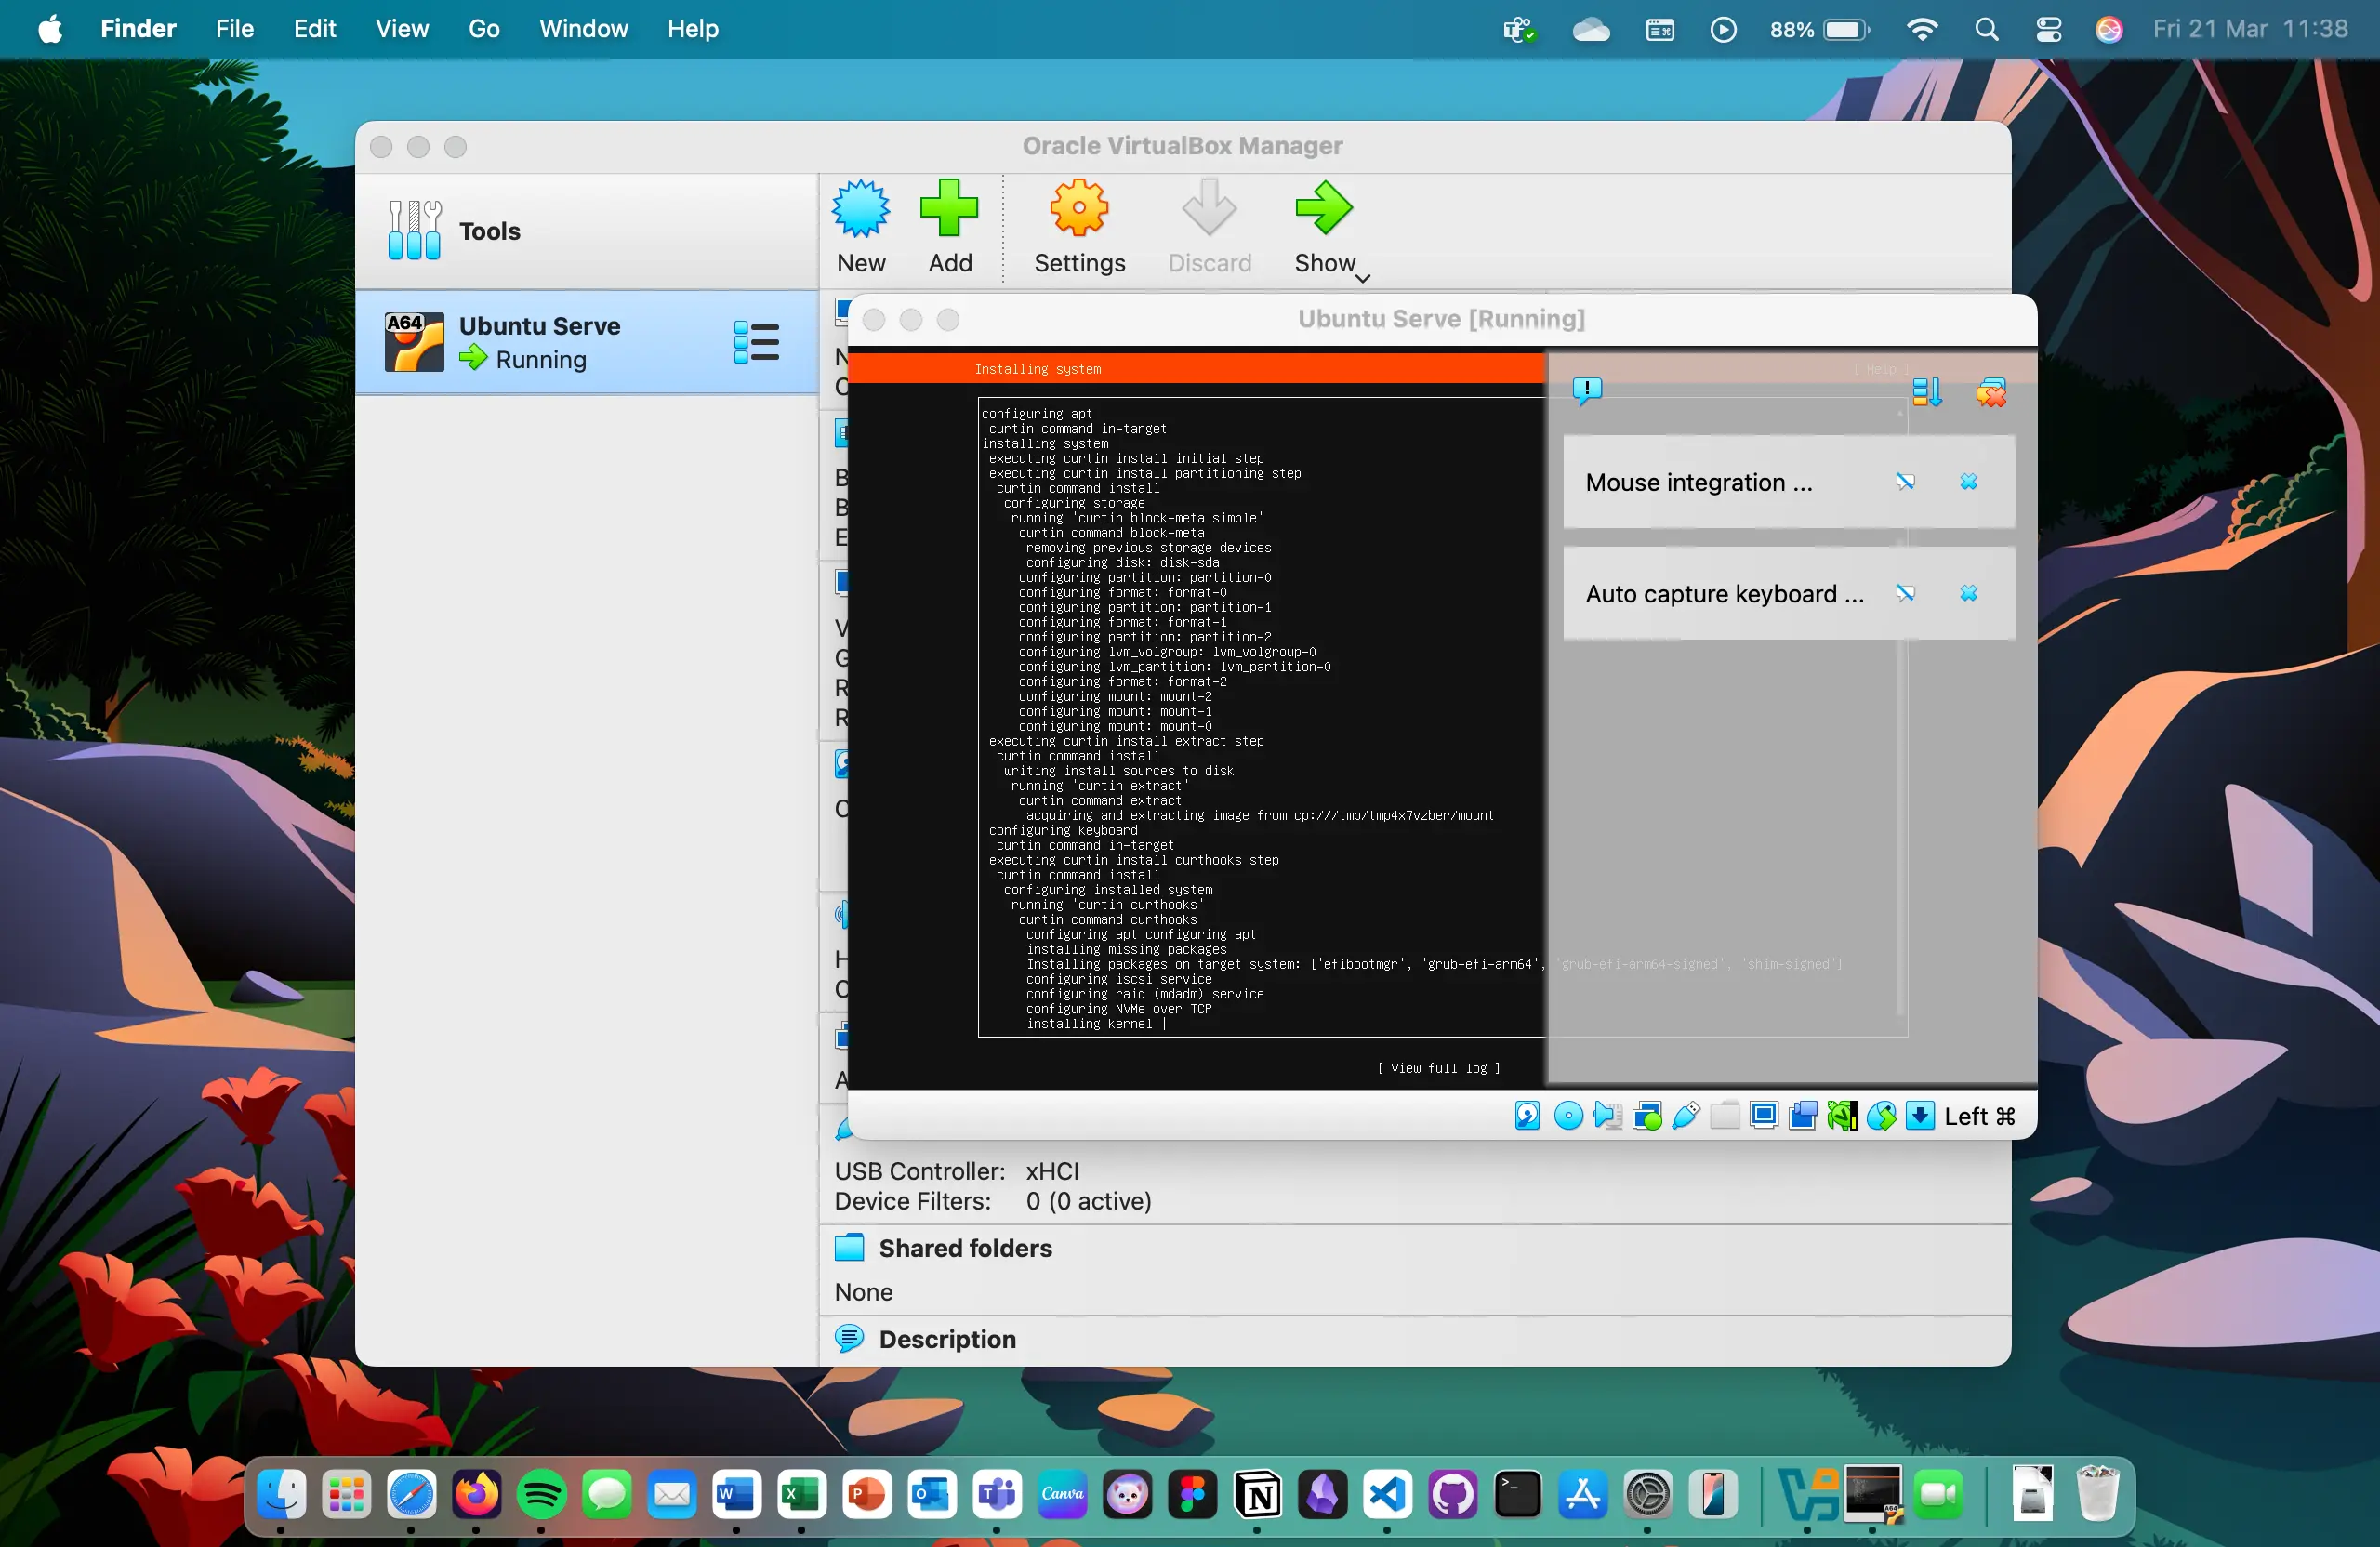Suppress the Mouse integration notification messages
This screenshot has height=1547, width=2380.
pos(1905,482)
